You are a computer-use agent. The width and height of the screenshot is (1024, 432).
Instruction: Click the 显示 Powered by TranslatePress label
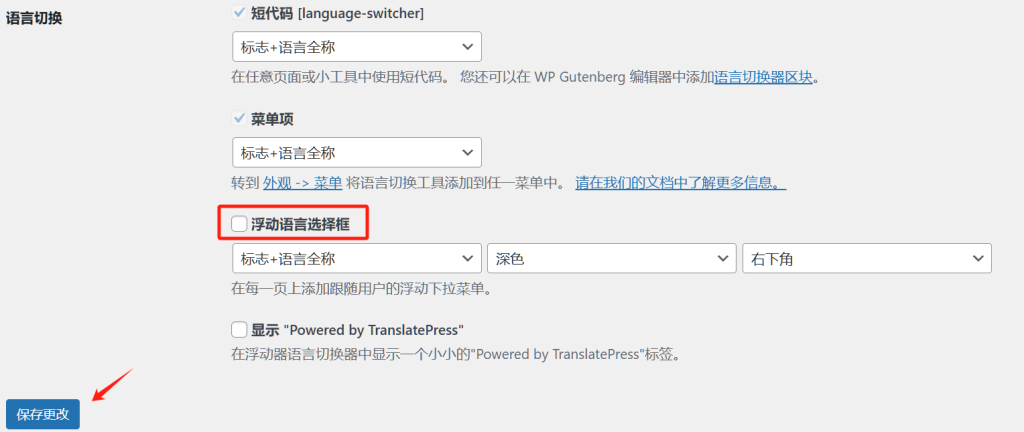tap(357, 329)
